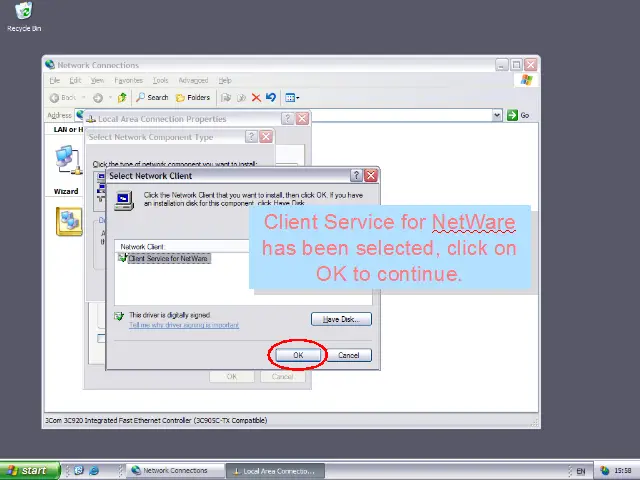Expand the address bar dropdown arrow
Image resolution: width=640 pixels, height=480 pixels.
(x=497, y=115)
